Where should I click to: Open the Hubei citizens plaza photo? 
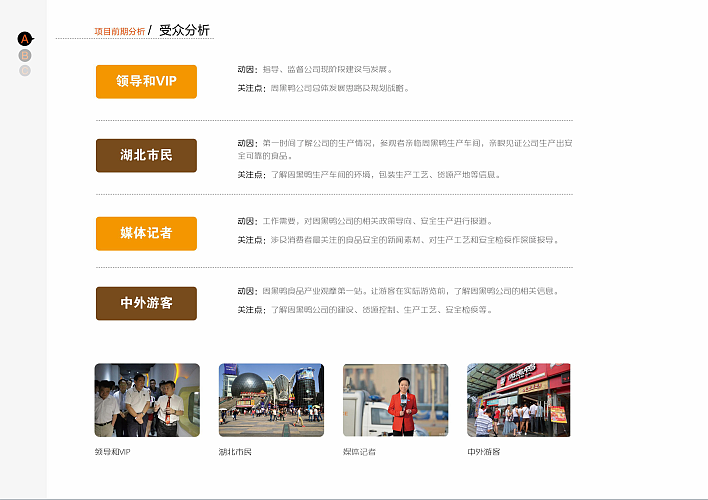click(271, 400)
